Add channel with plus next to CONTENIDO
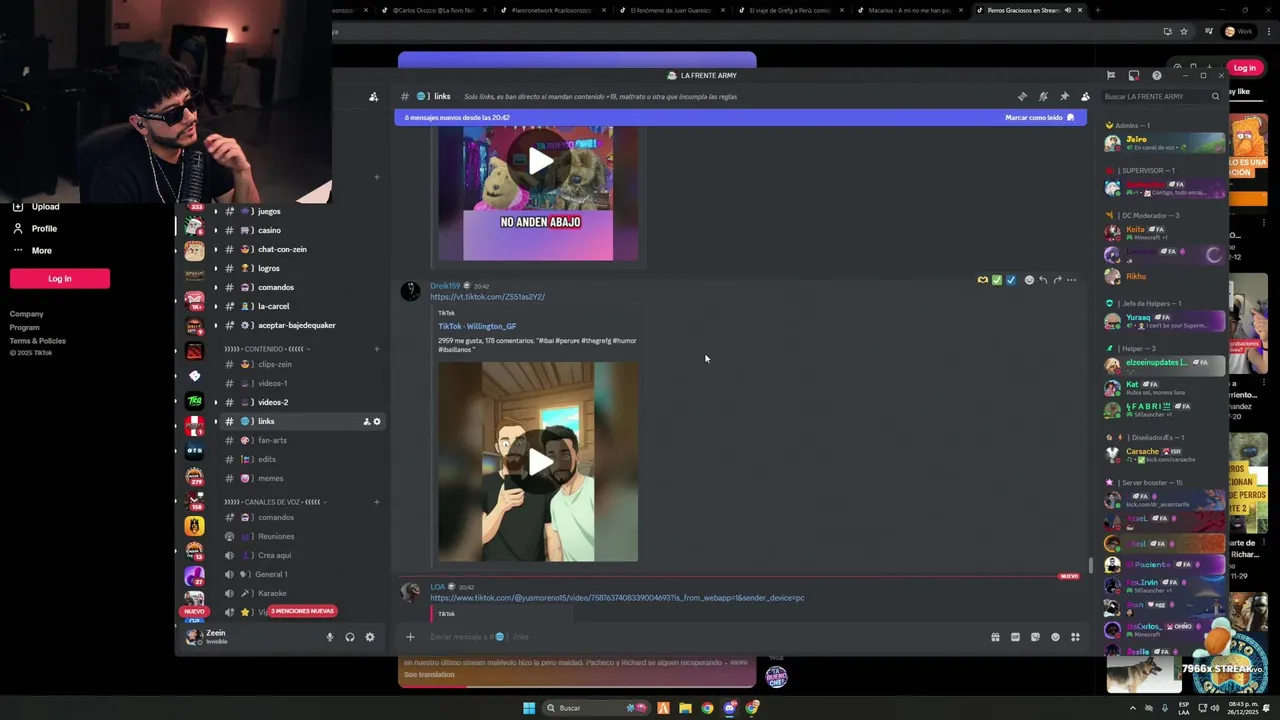 377,349
